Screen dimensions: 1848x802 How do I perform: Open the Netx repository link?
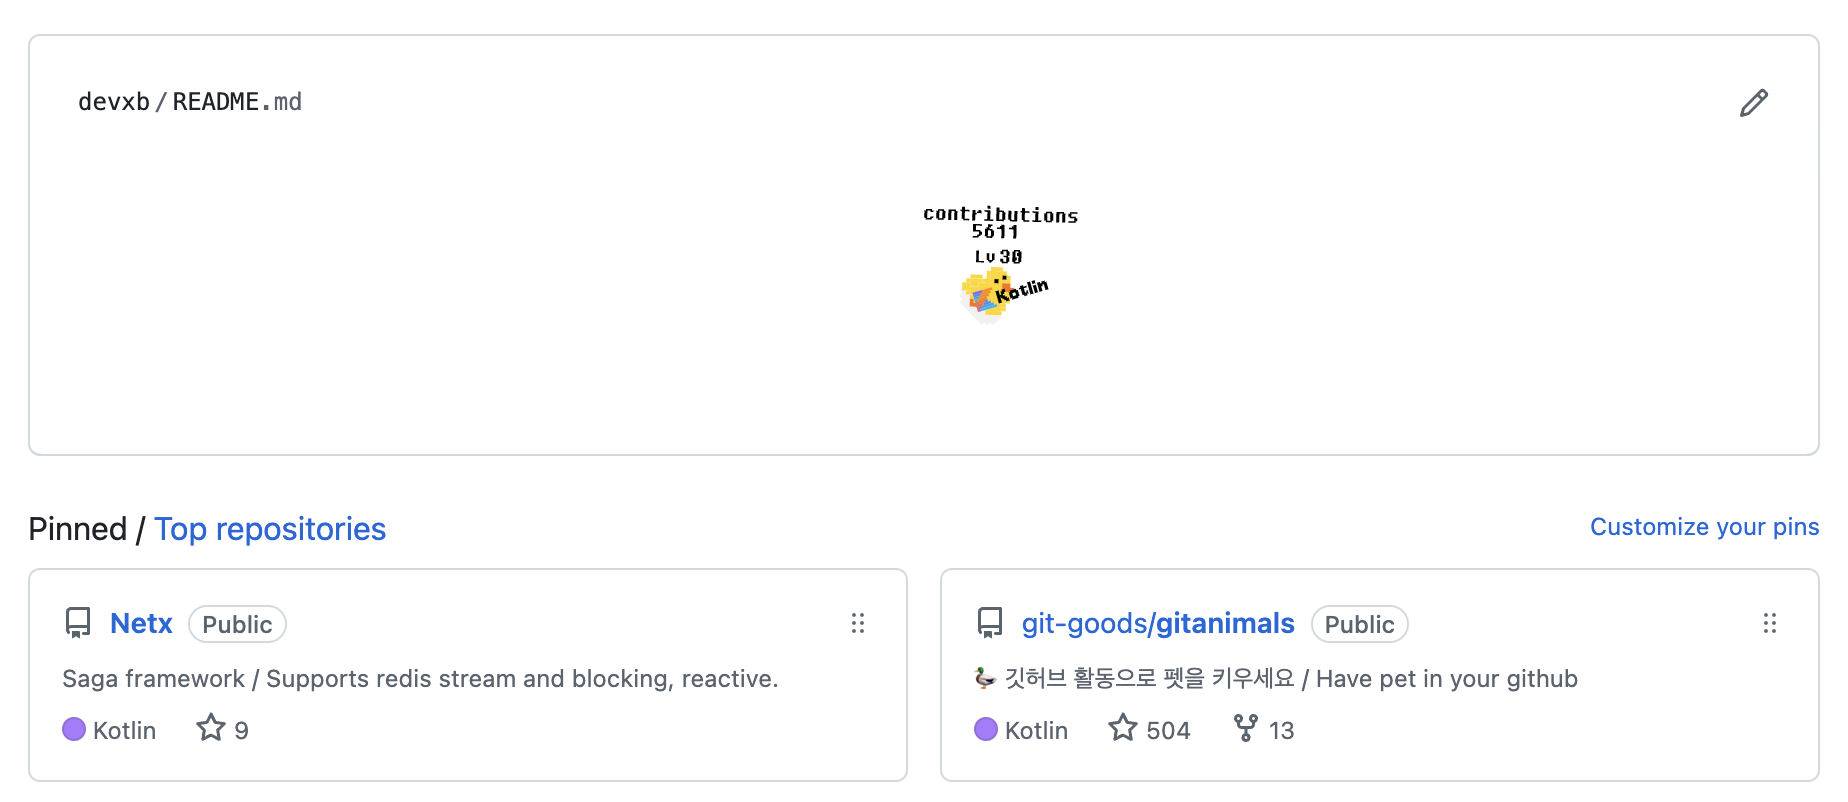click(x=141, y=623)
